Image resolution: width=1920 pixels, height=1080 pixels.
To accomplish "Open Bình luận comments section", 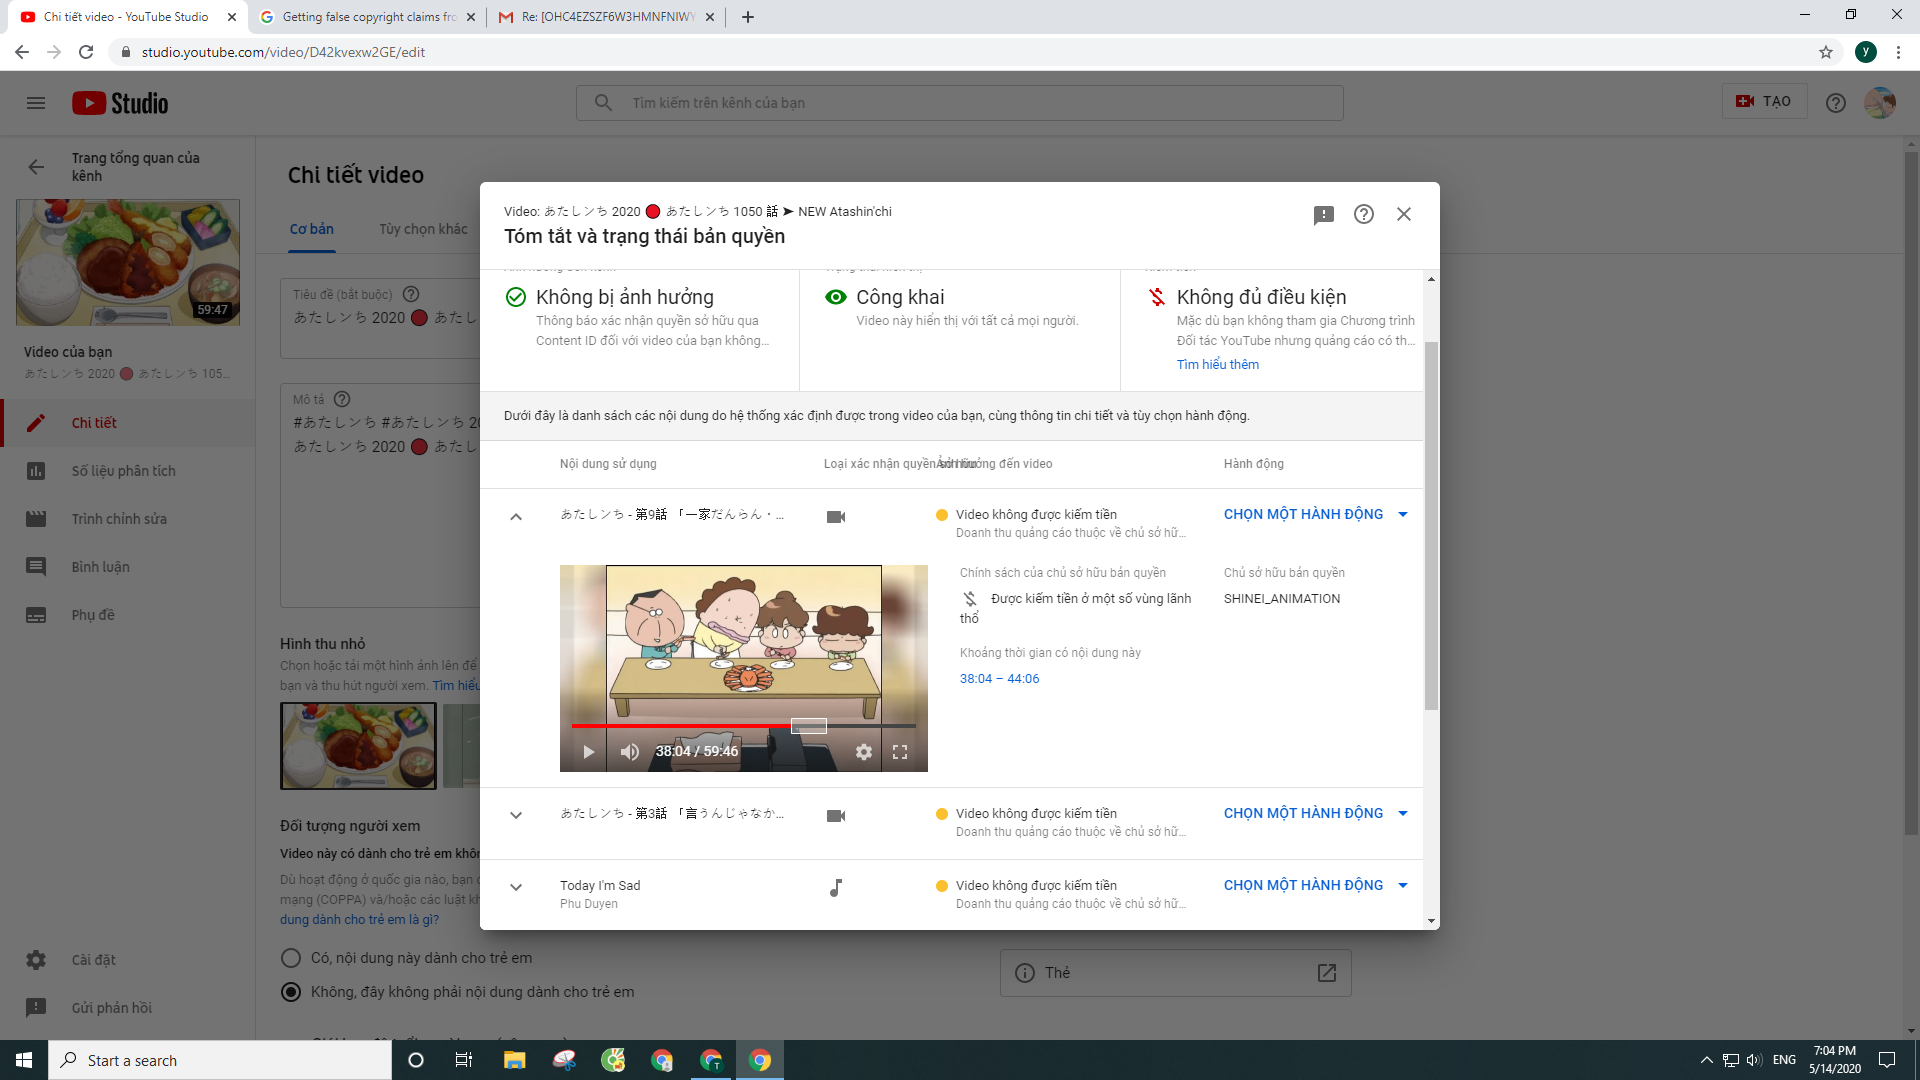I will 128,567.
